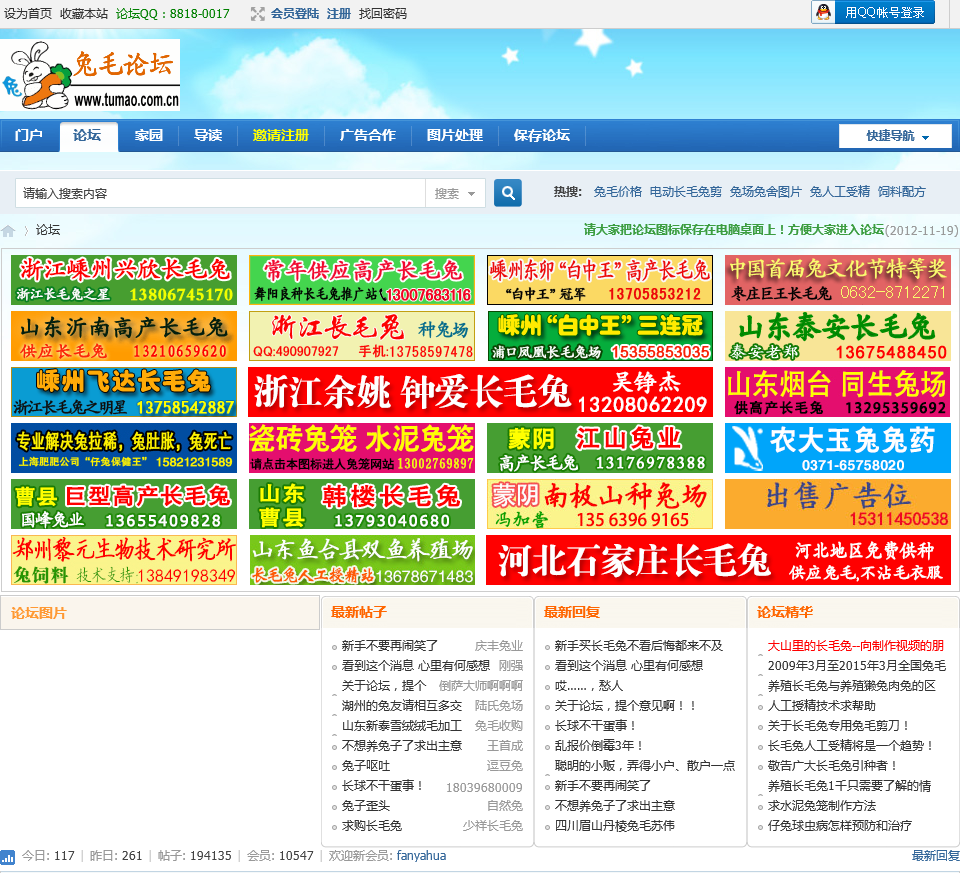960x873 pixels.
Task: Open the 农大玉兔兔药 ad banner
Action: tap(838, 448)
